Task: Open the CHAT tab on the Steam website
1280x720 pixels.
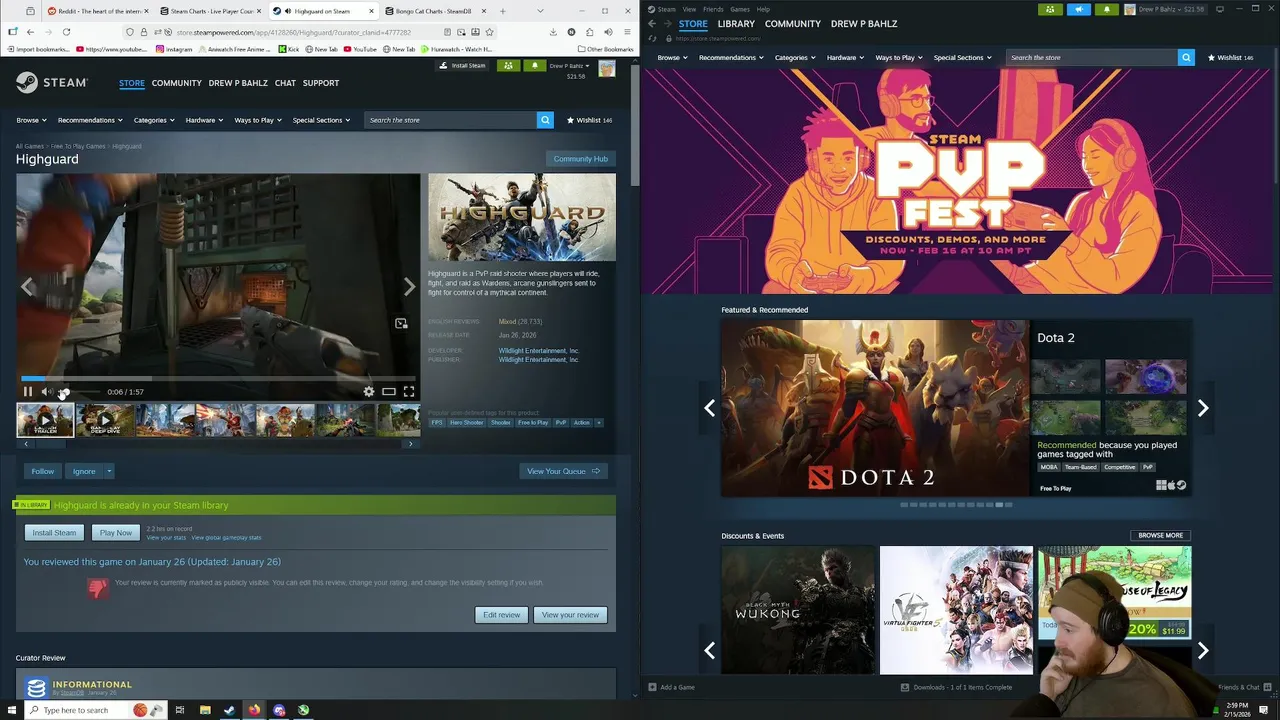Action: (285, 83)
